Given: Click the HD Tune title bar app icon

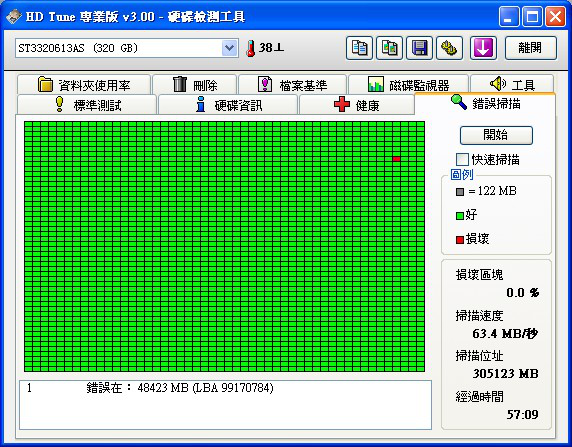Looking at the screenshot, I should (13, 16).
